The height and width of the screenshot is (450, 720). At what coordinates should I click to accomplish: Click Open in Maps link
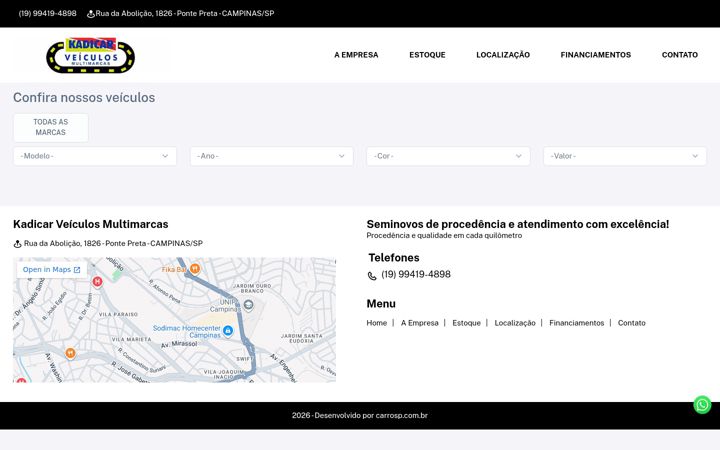51,270
